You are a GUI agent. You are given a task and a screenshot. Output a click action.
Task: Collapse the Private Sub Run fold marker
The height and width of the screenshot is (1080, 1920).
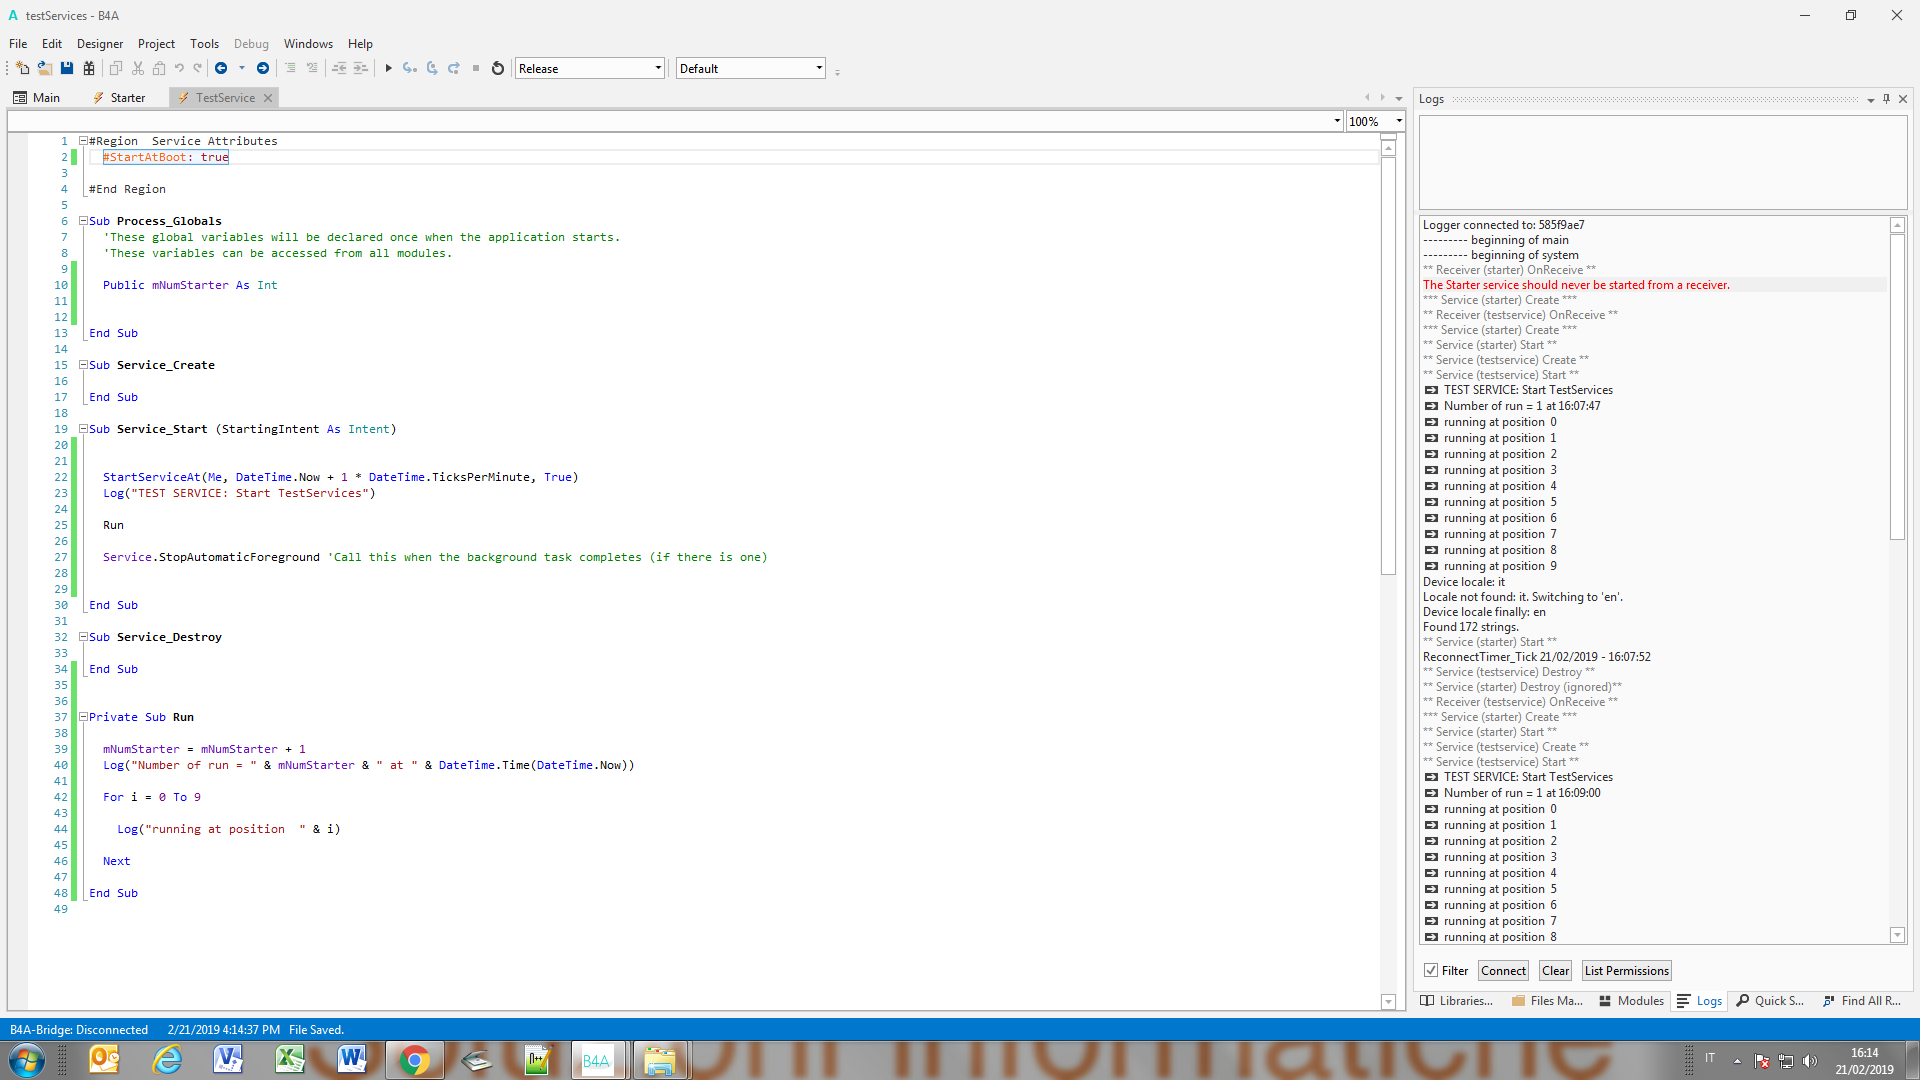point(84,717)
